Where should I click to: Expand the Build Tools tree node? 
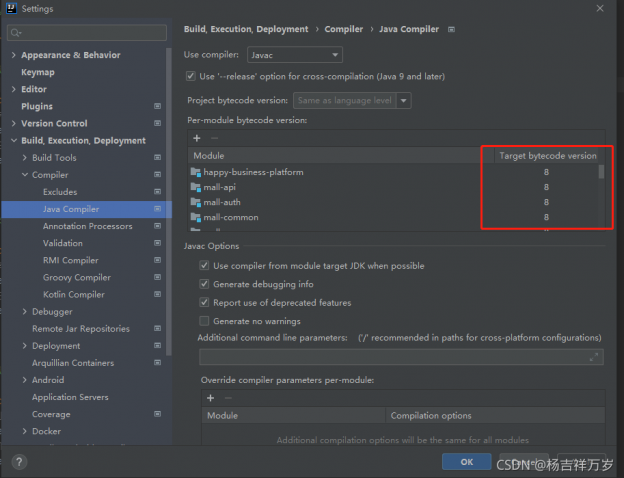coord(26,158)
